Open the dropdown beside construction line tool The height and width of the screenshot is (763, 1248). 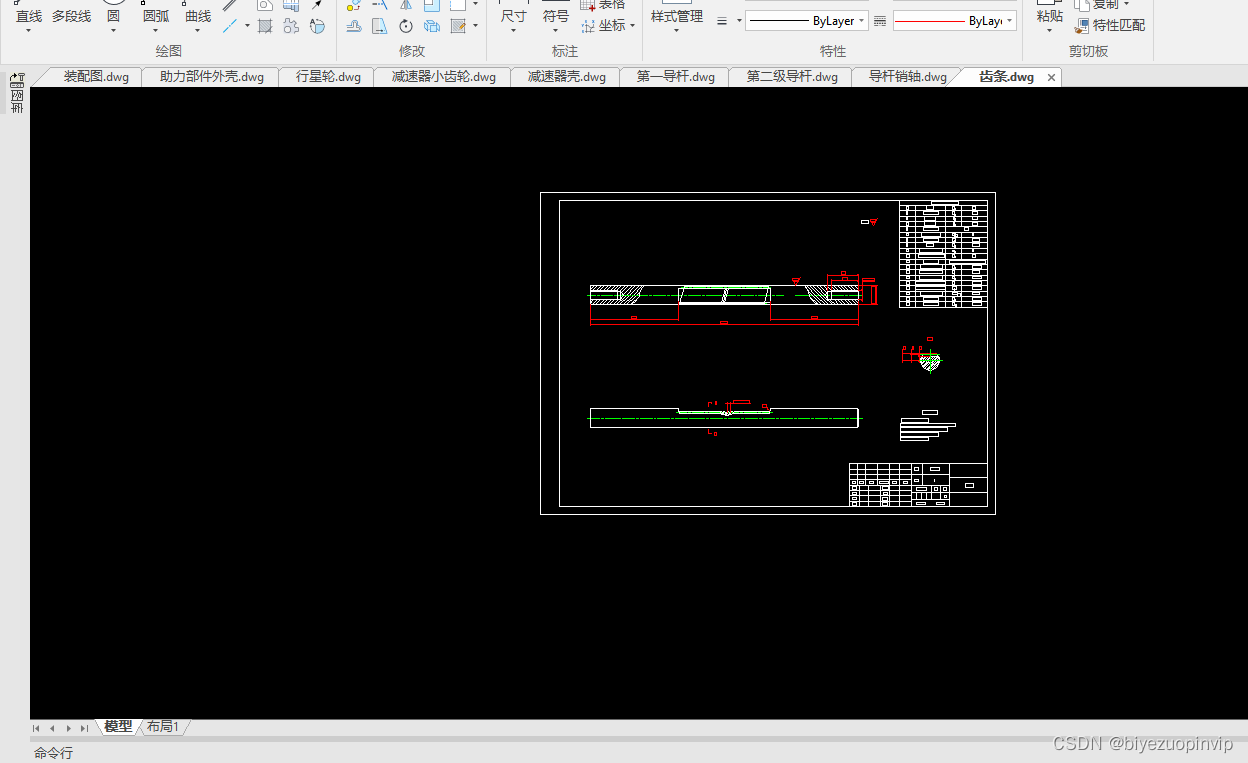click(247, 26)
